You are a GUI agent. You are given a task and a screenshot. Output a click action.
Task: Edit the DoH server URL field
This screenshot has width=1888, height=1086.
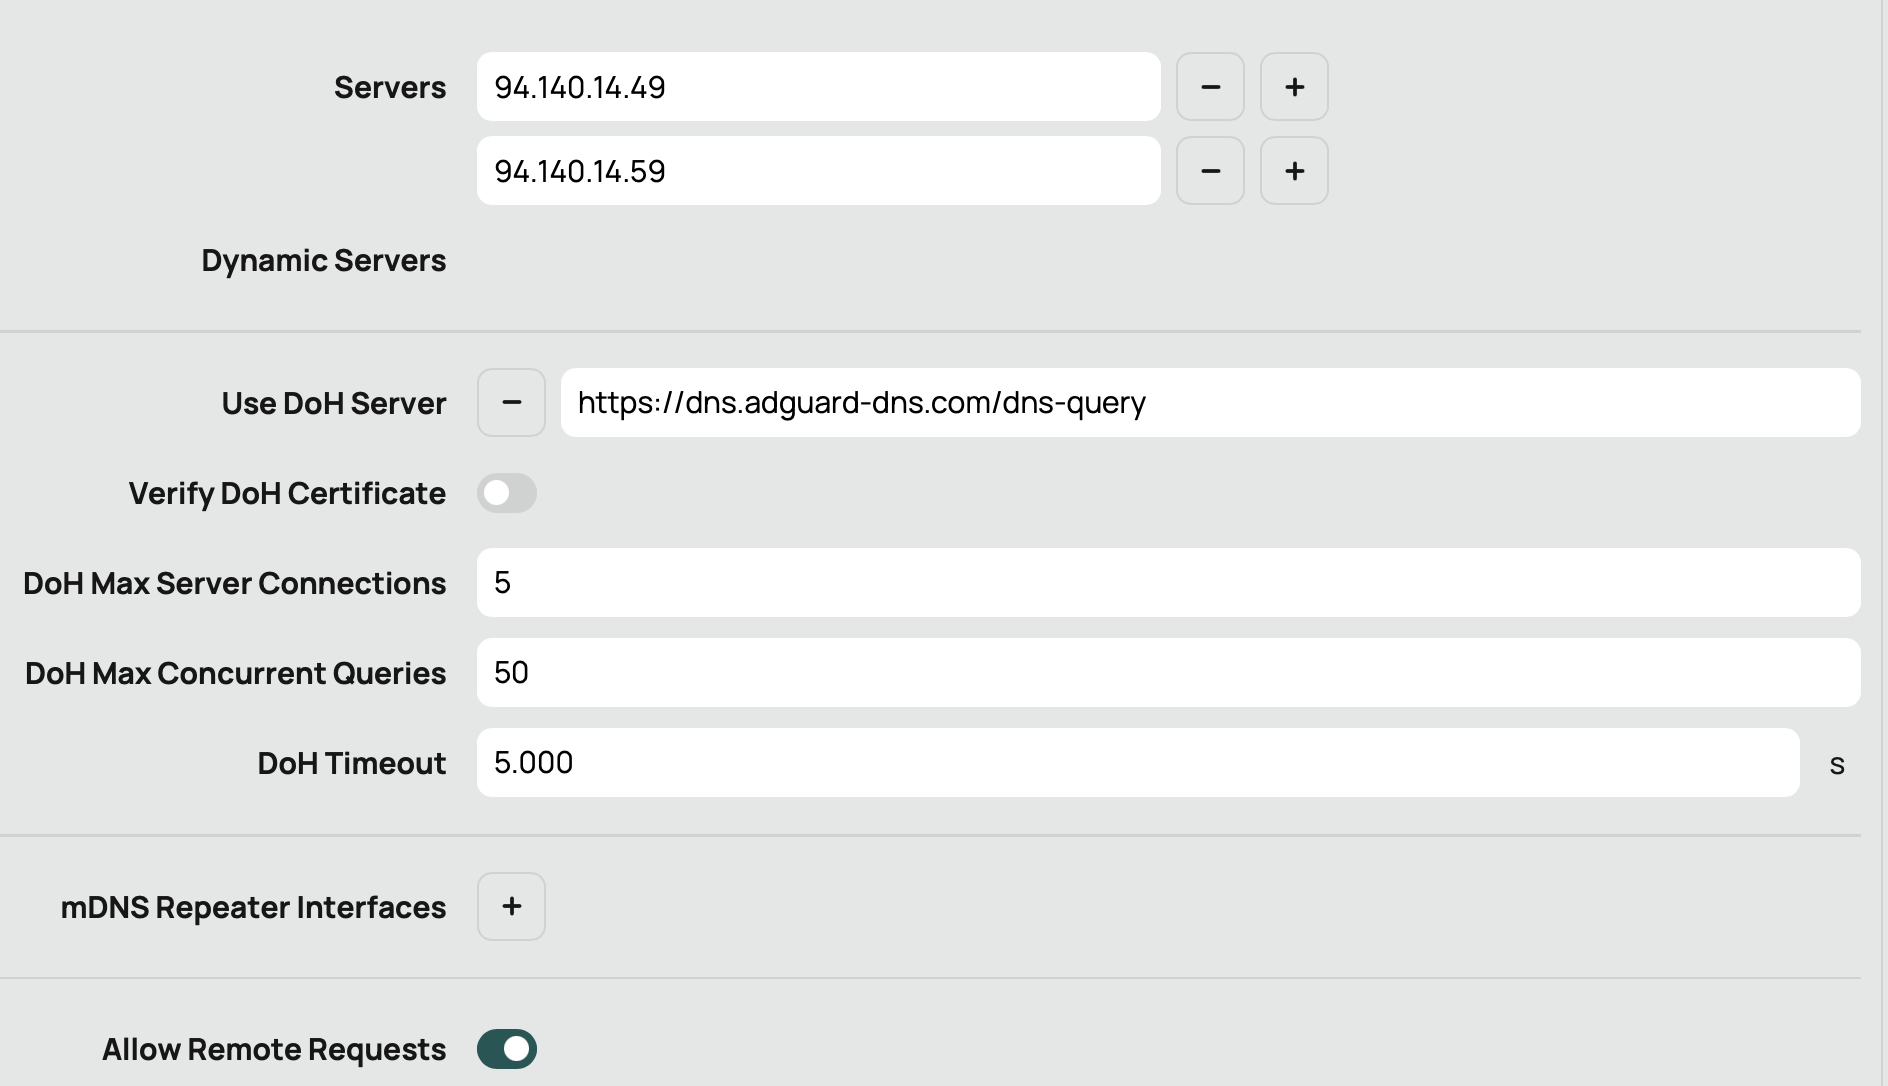coord(1210,403)
